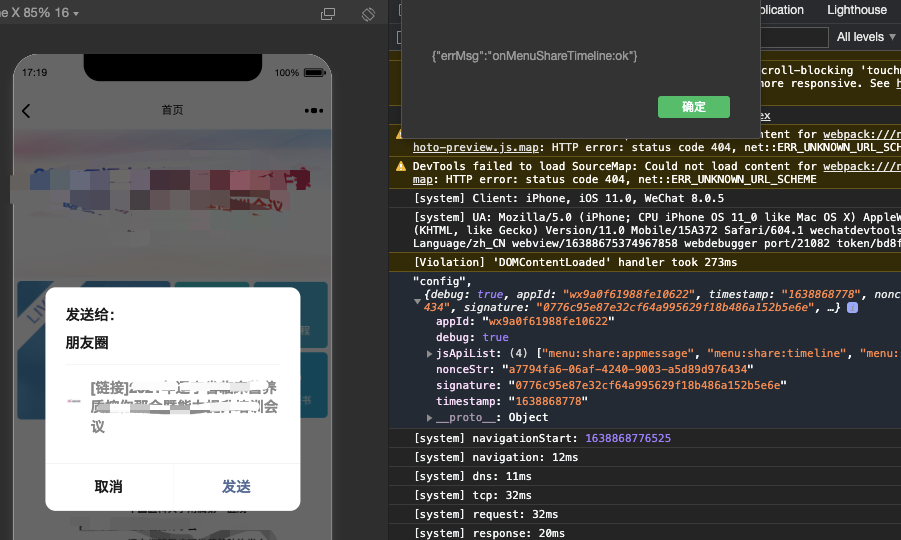Open the hoto-preview.js.map link
Screen dimensions: 901x540
476,147
